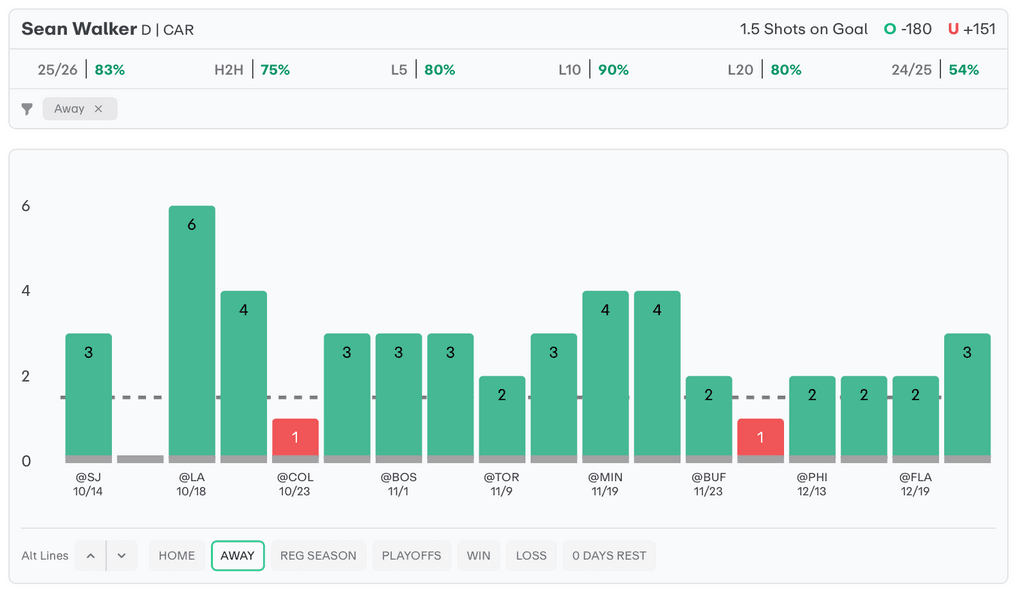Enable the 0 DAYS REST filter
1024x597 pixels.
tap(609, 556)
